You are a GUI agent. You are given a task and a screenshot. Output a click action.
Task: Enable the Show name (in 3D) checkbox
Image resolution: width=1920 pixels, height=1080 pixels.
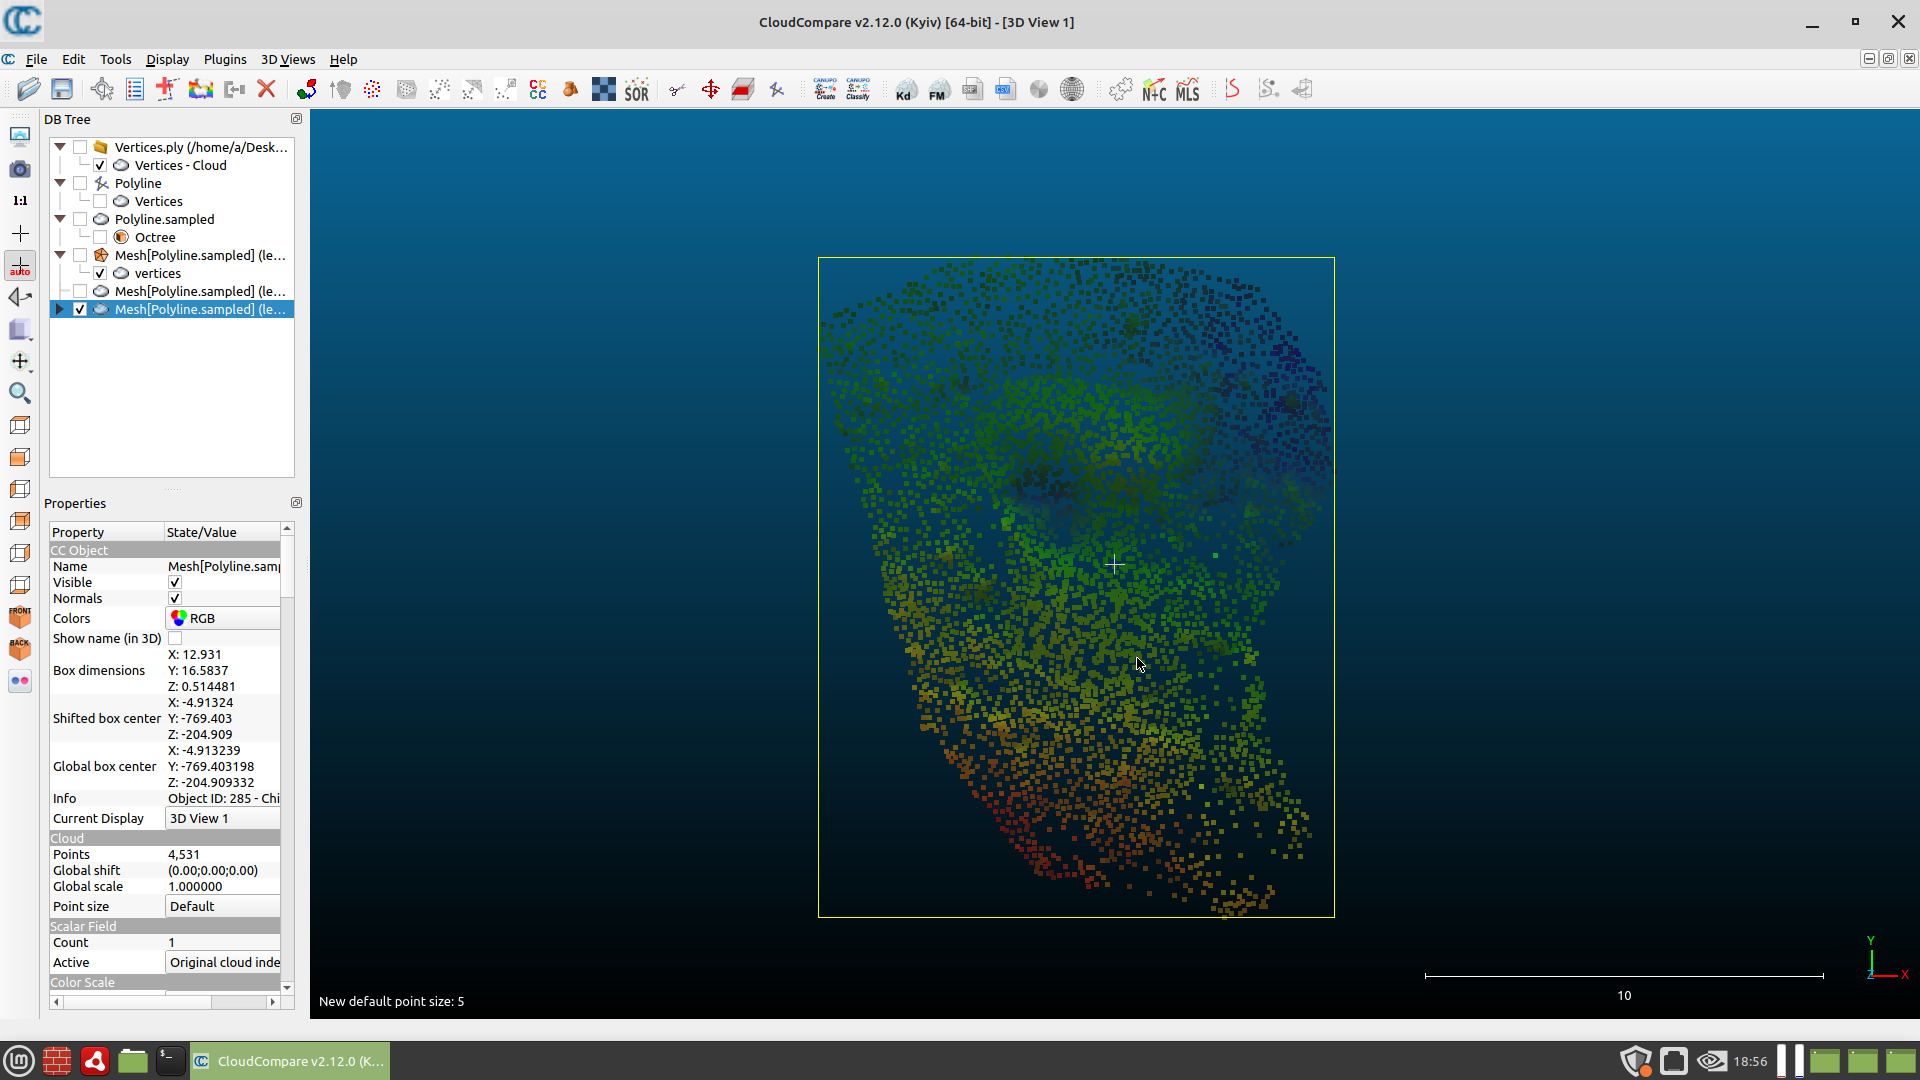[175, 639]
